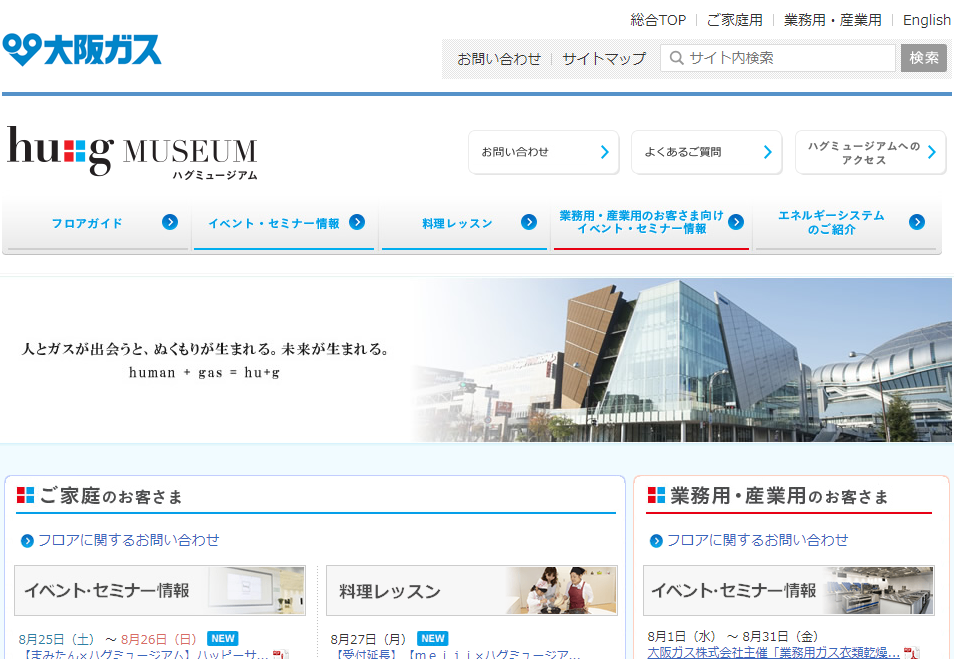Viewport: 954px width, 659px height.
Task: Click the magnifier icon in search box
Action: (x=676, y=58)
